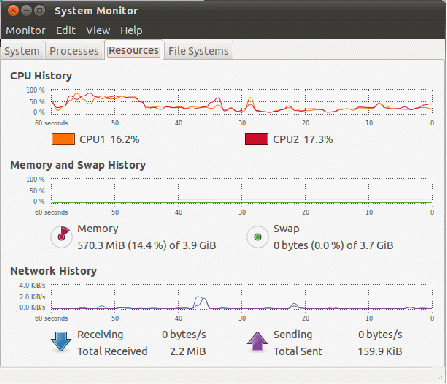Select the Resources tab

[134, 50]
